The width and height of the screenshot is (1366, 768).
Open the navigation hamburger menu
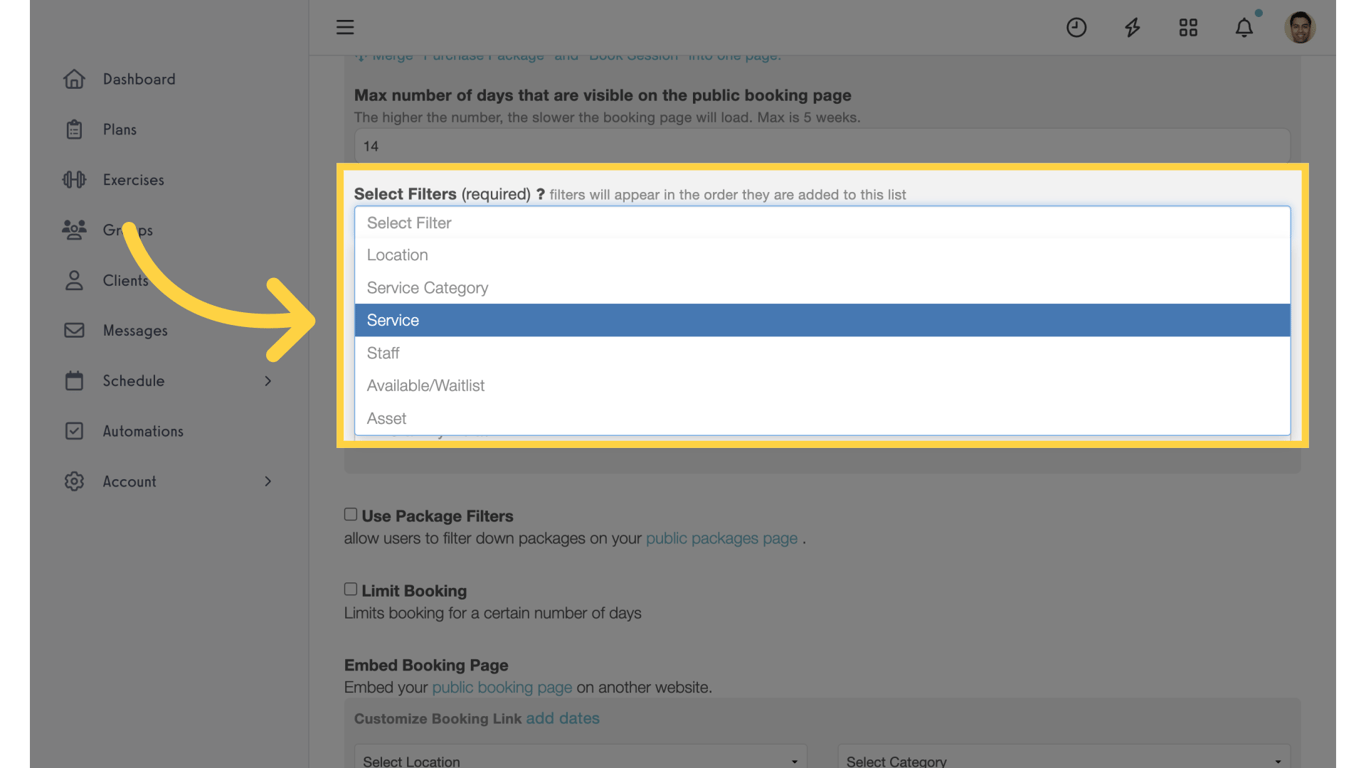345,27
